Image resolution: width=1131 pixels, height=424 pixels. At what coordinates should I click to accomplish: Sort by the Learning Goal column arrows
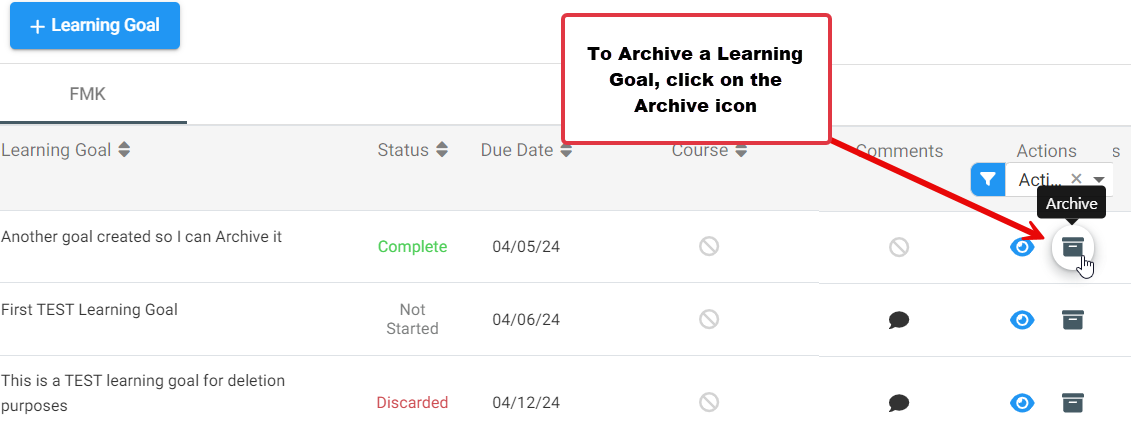pos(124,150)
